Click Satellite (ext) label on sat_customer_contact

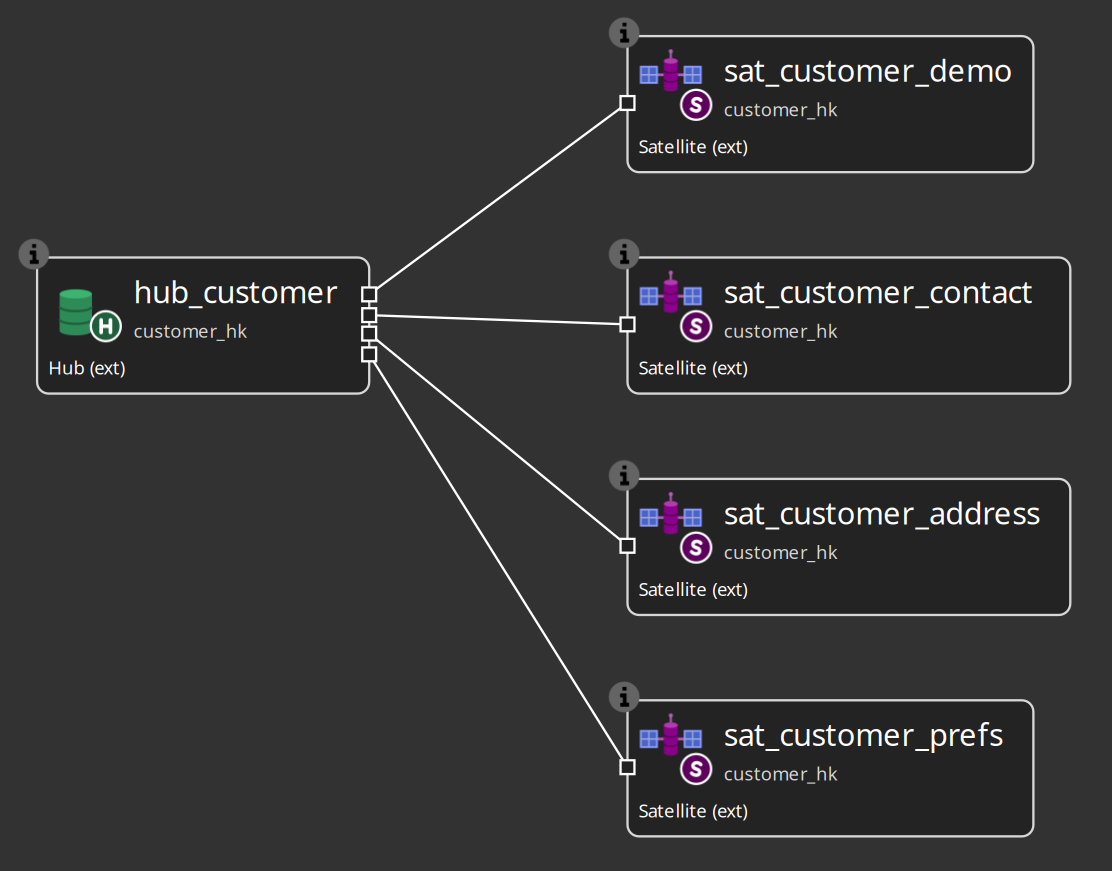pos(693,368)
